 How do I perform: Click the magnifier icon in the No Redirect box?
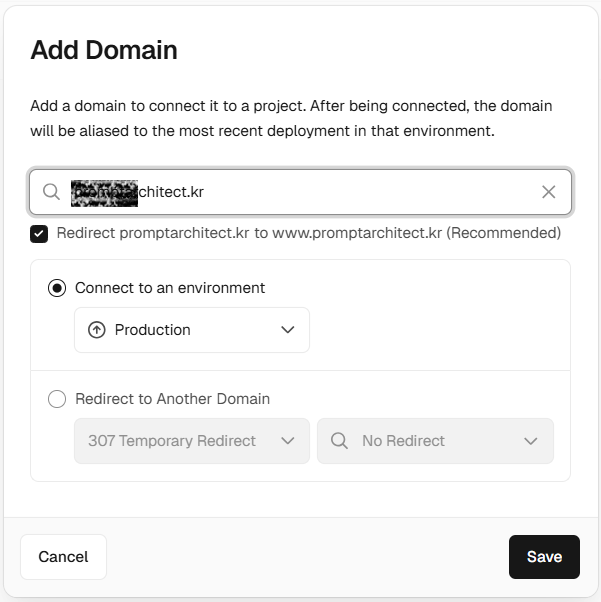pyautogui.click(x=339, y=441)
